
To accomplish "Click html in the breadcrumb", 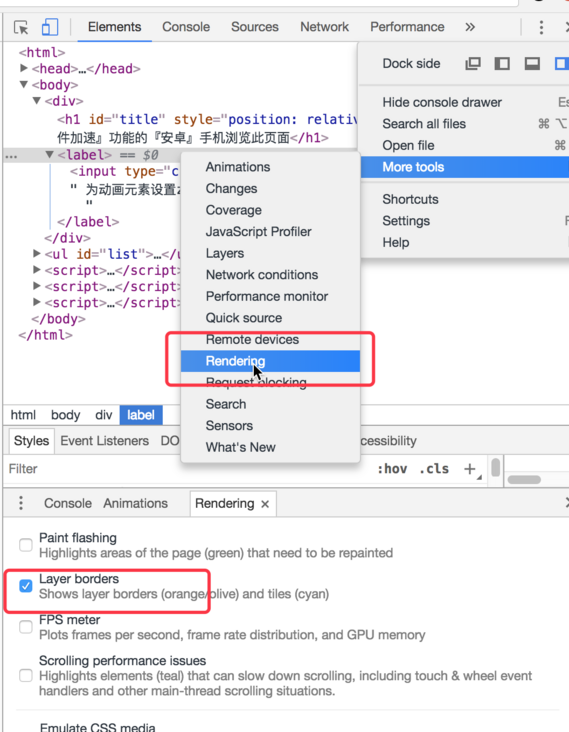I will pos(23,415).
